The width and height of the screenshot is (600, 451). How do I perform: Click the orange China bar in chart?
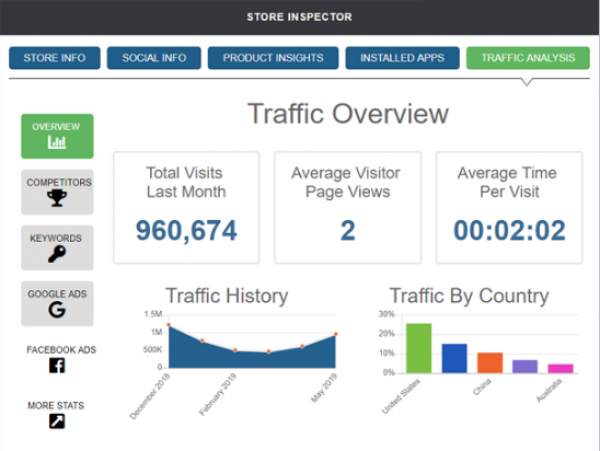tap(490, 362)
